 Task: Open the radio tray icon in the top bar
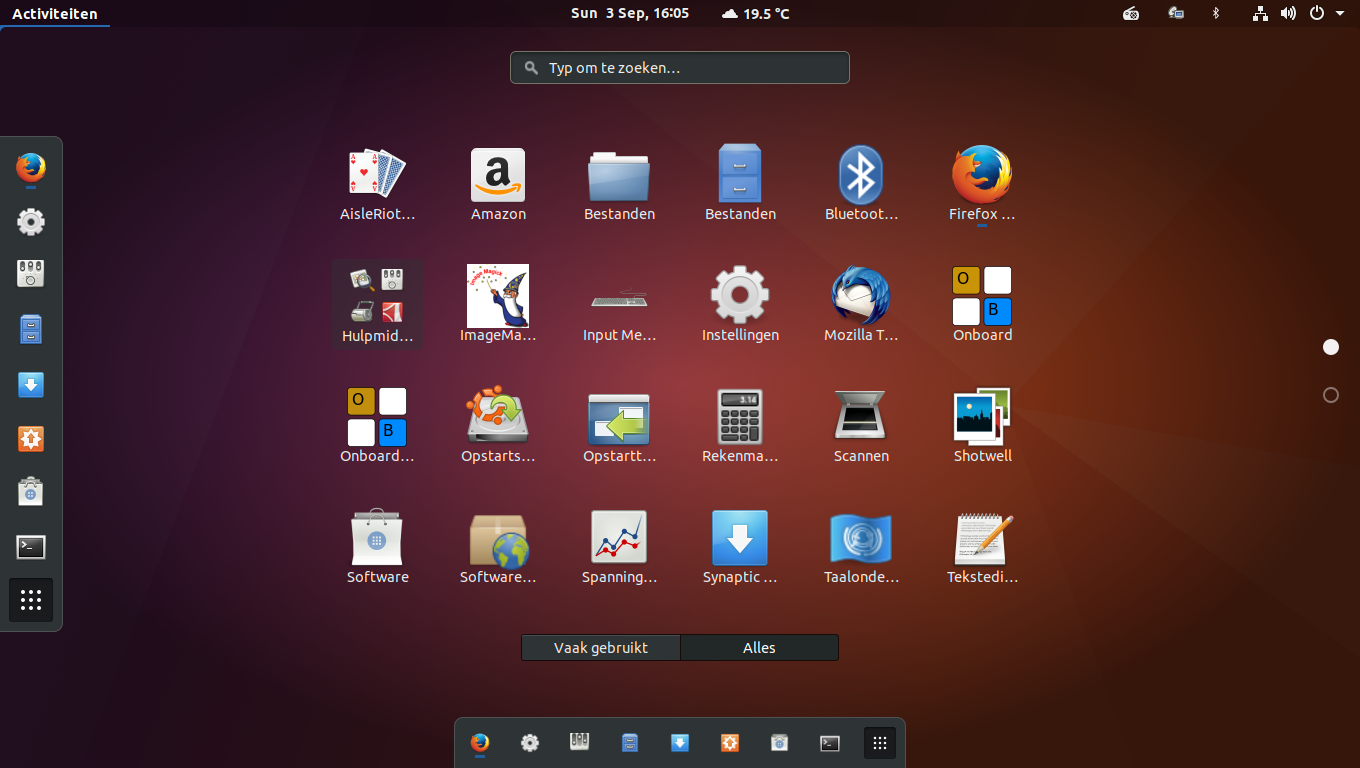pyautogui.click(x=1131, y=13)
